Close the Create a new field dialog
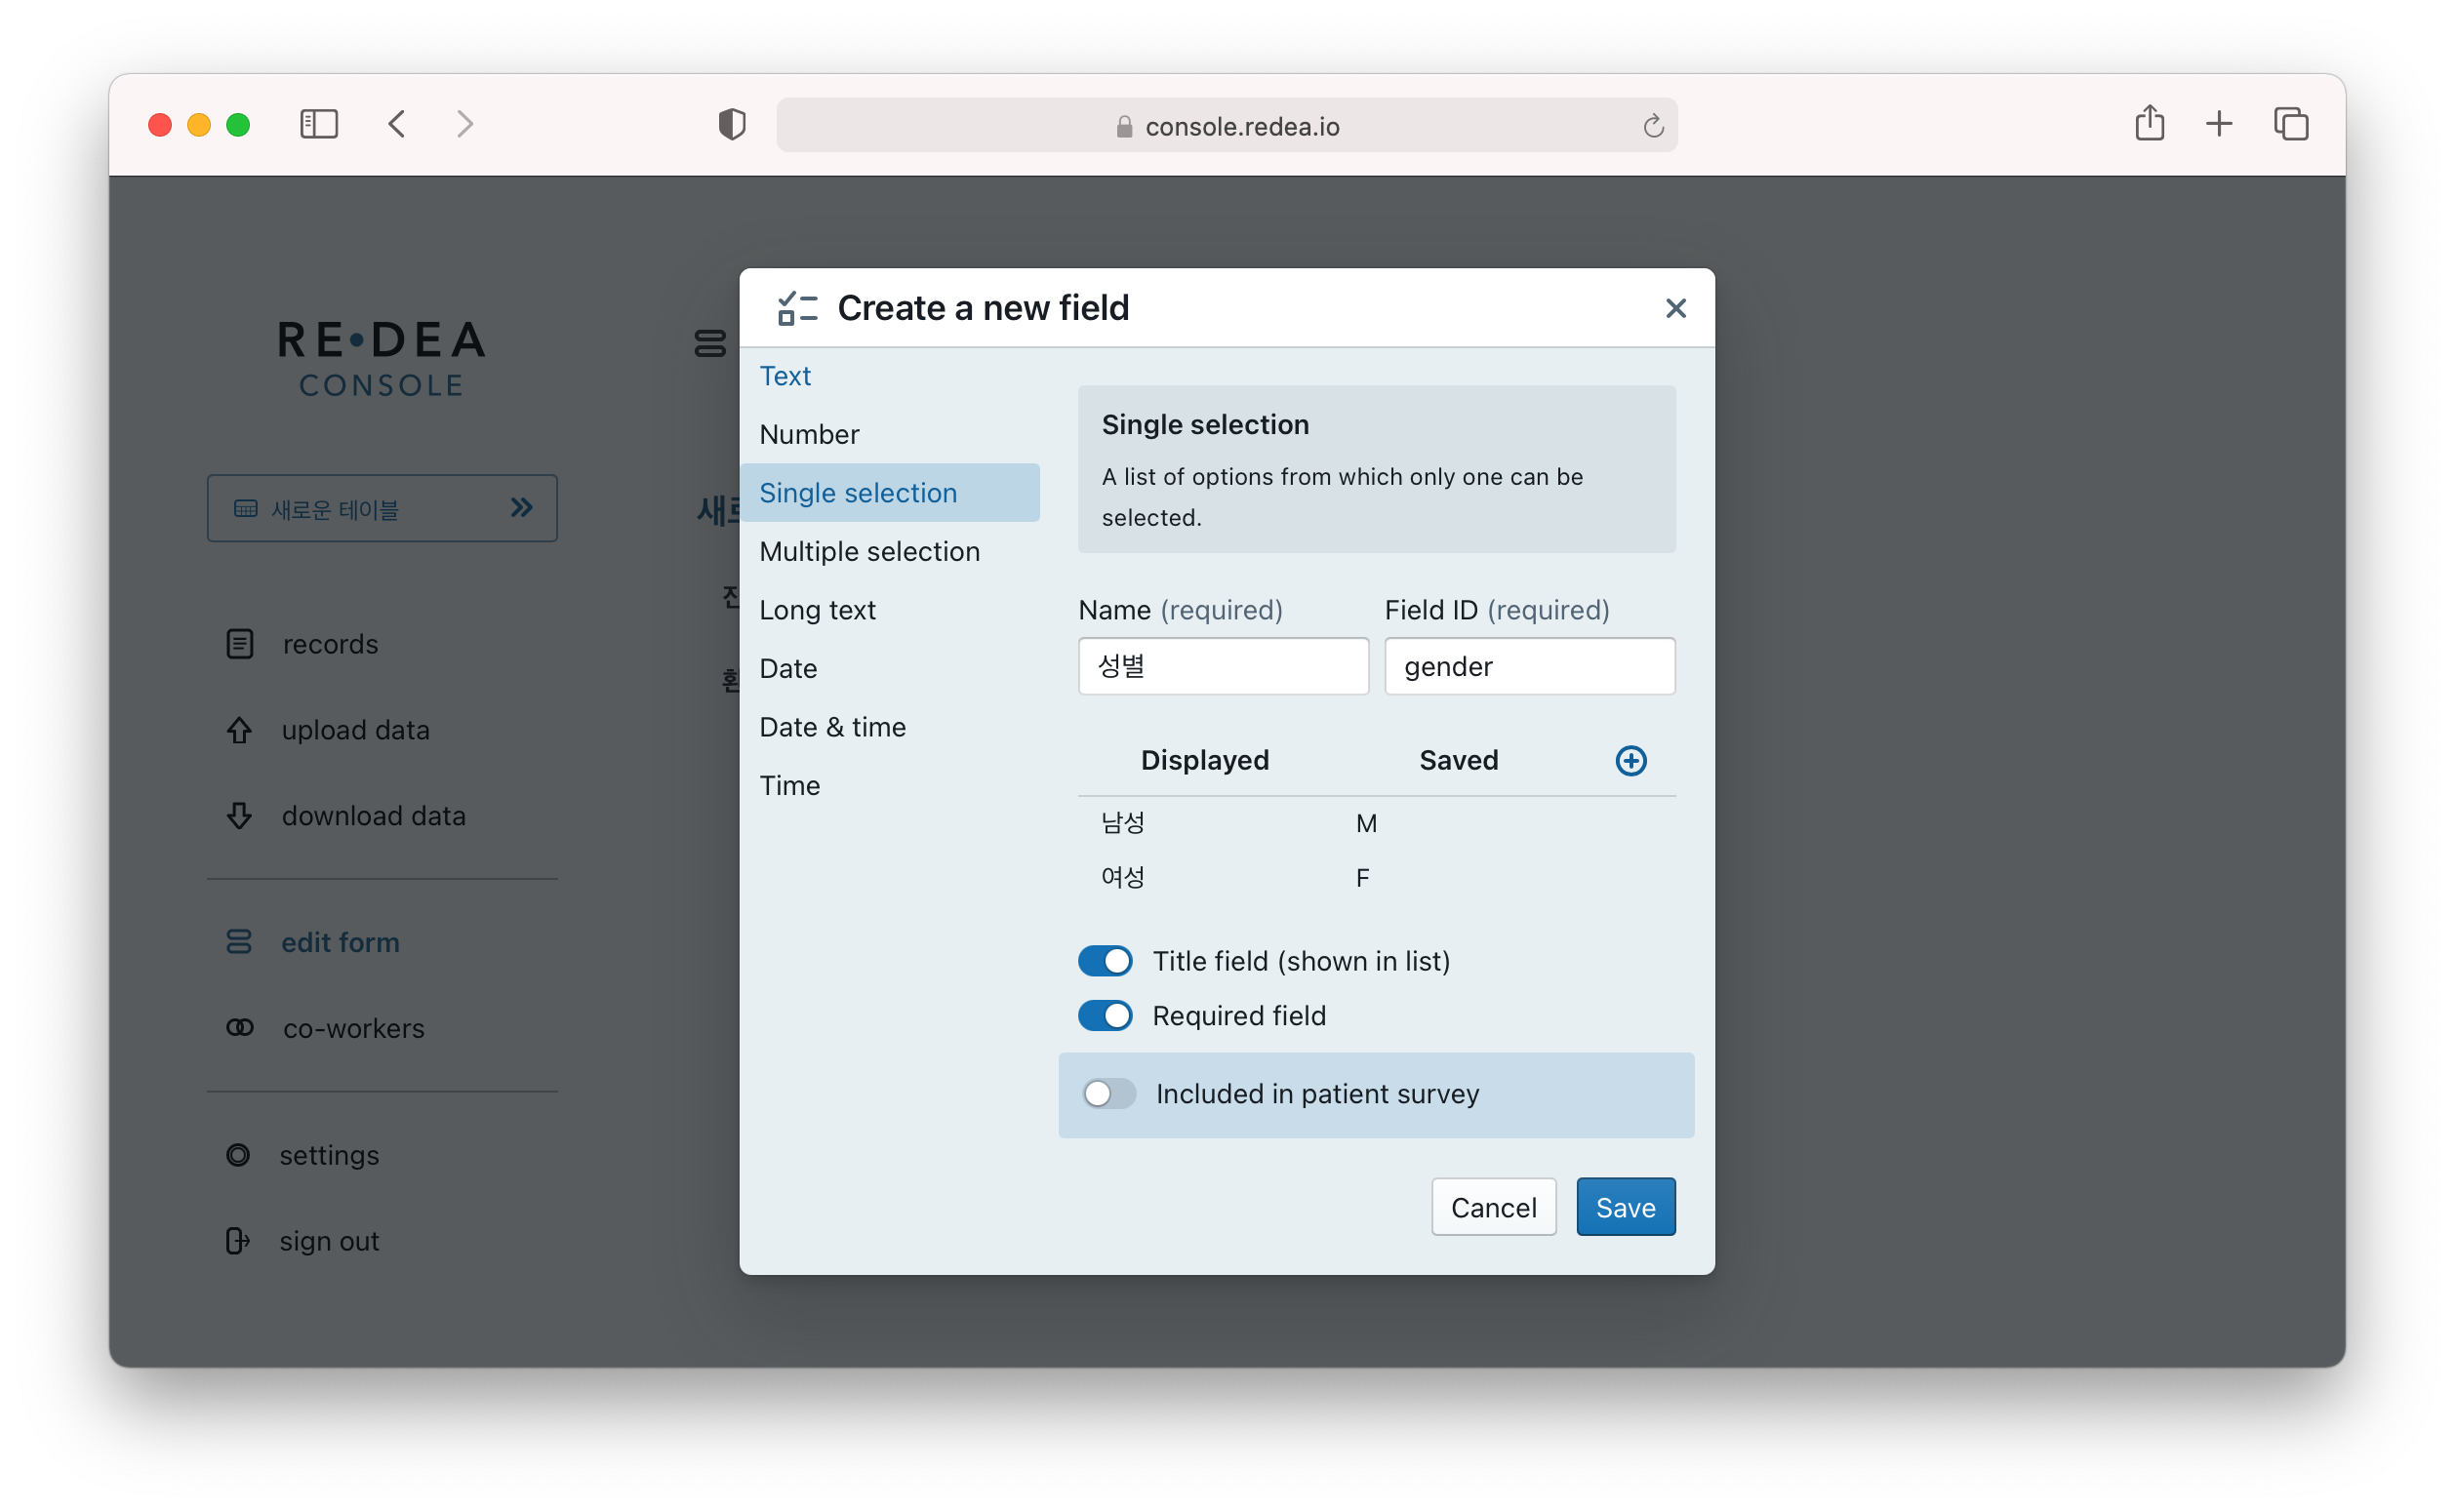The width and height of the screenshot is (2455, 1512). tap(1675, 308)
